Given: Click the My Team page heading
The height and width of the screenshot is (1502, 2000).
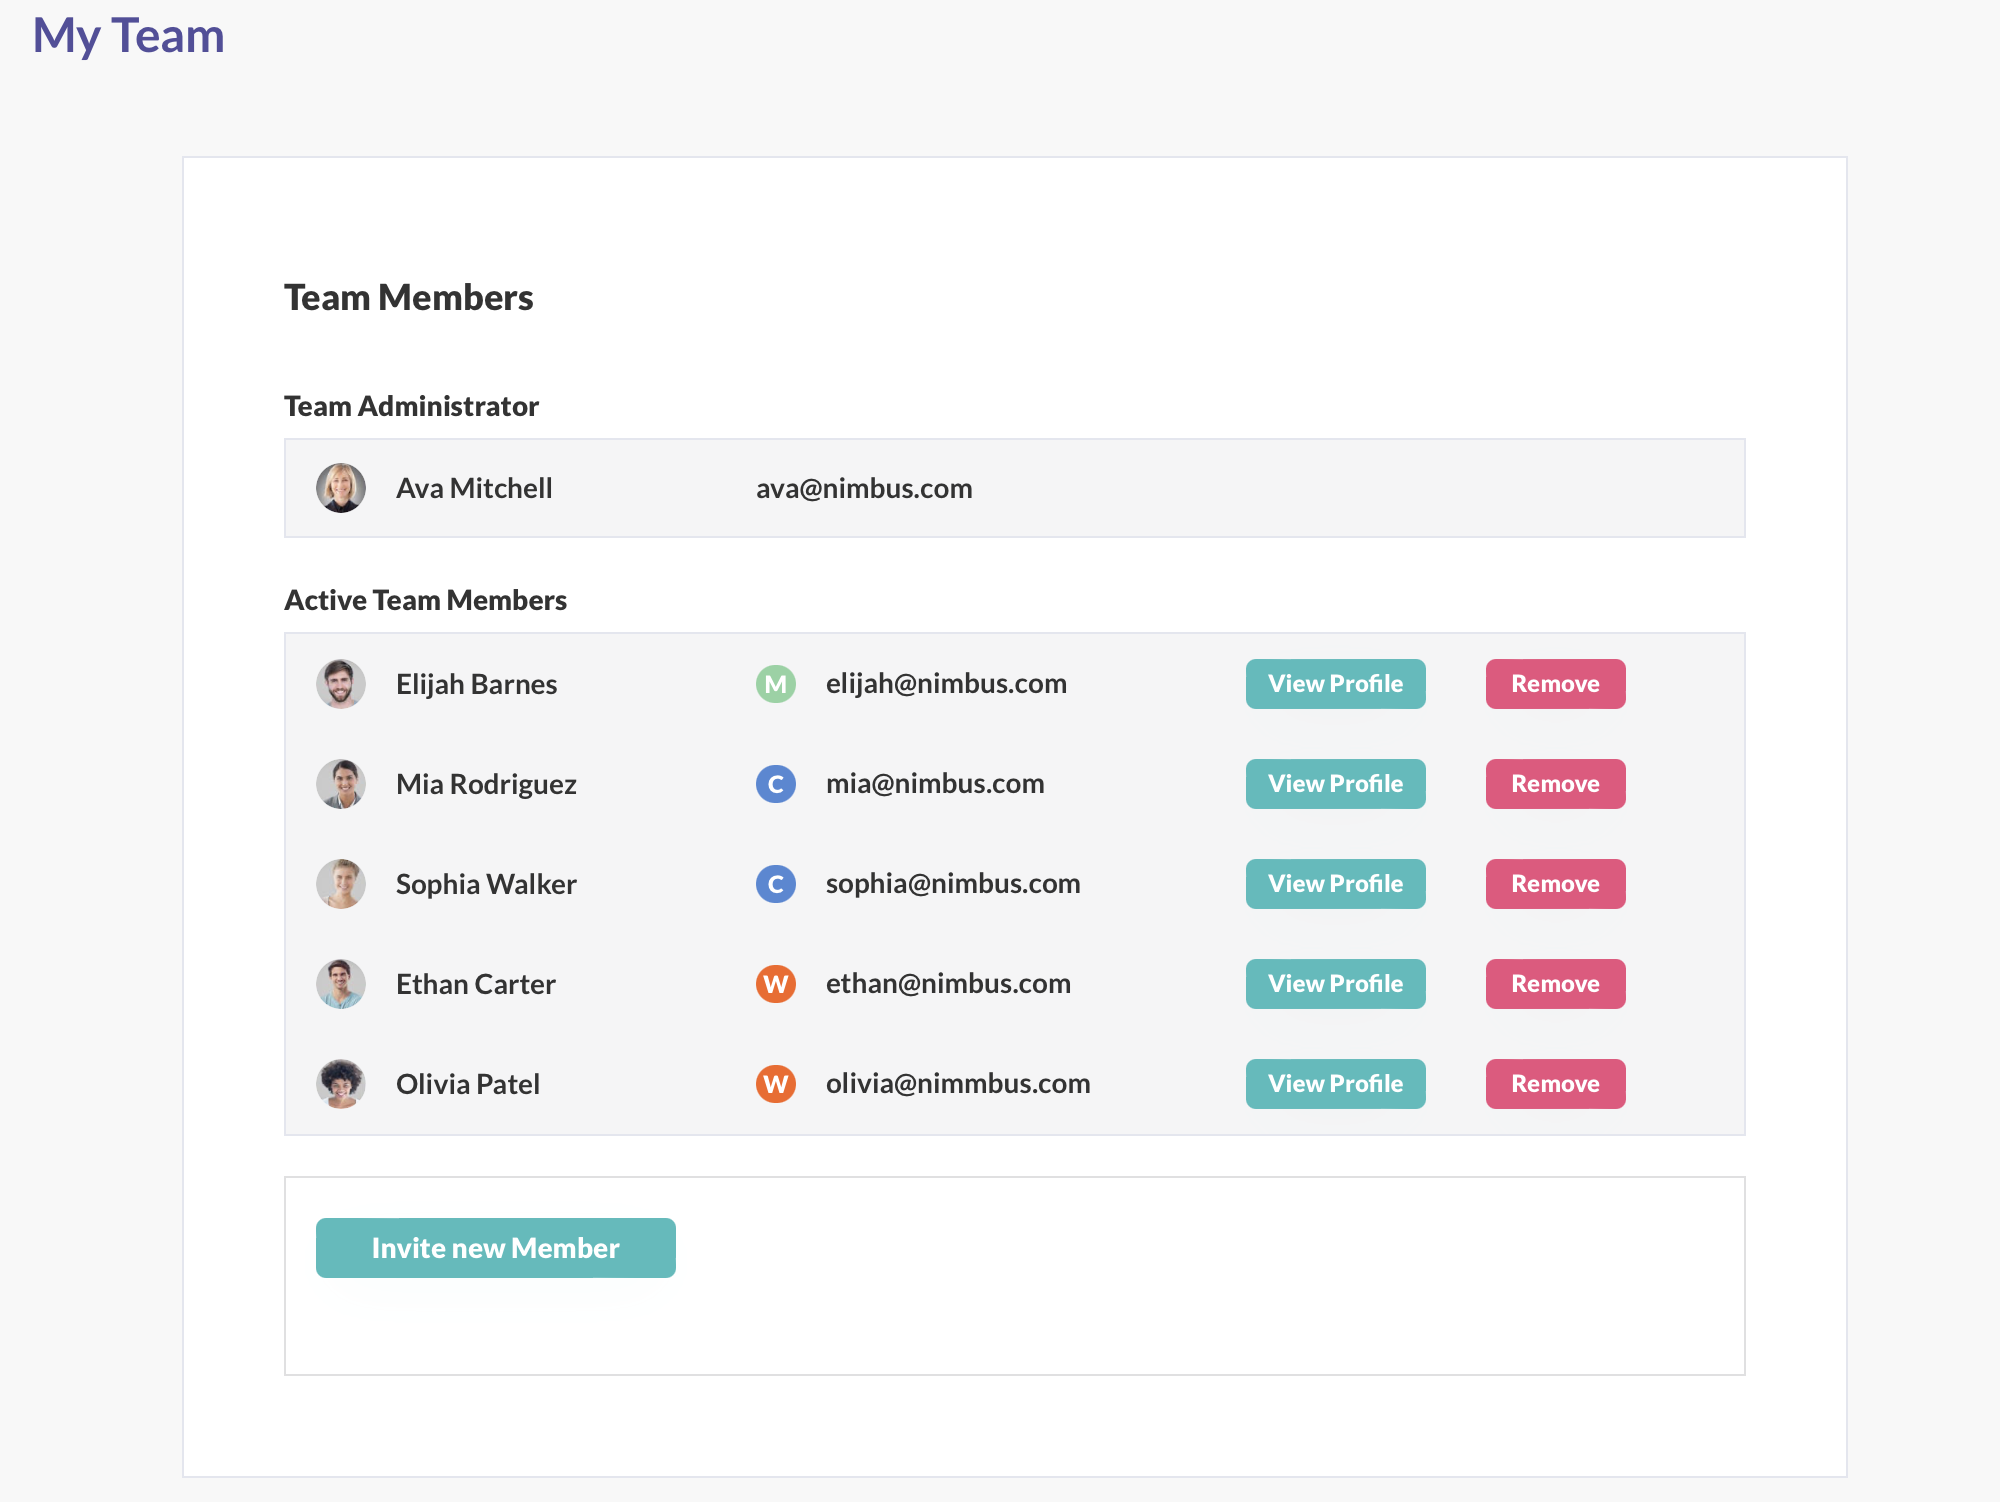Looking at the screenshot, I should [129, 36].
